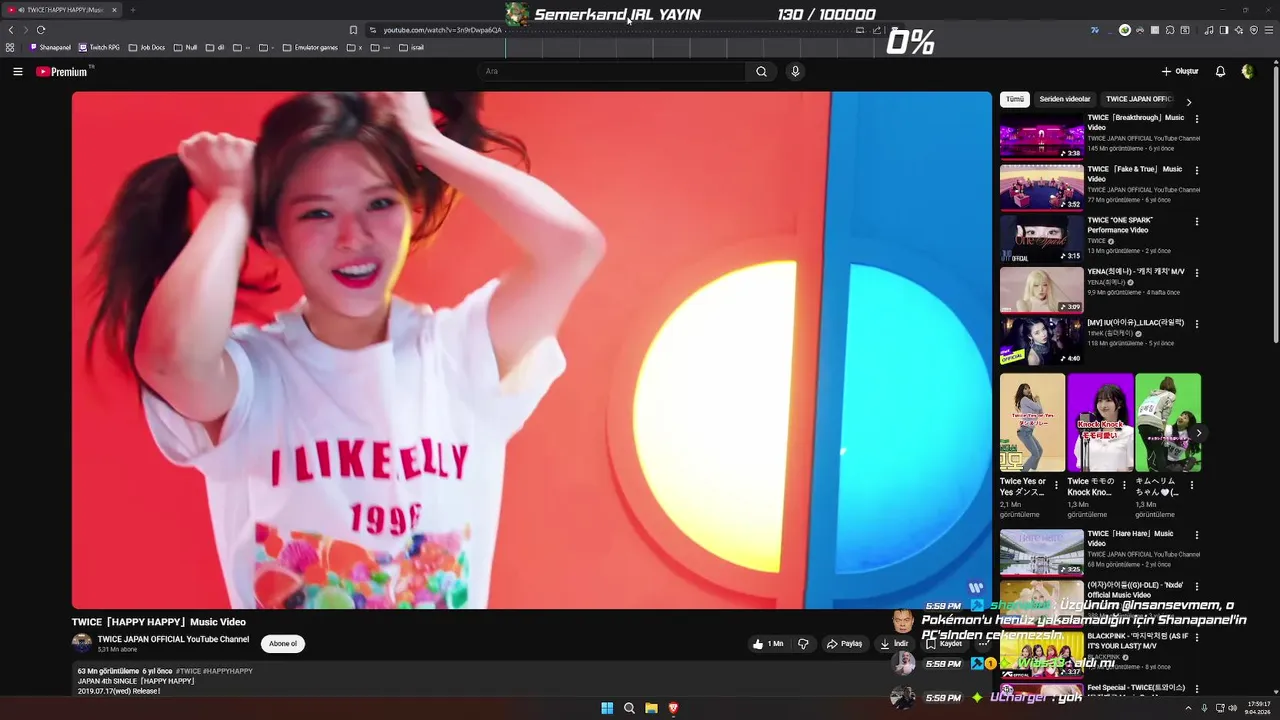Go to YouTube Premium home logo
Viewport: 1280px width, 720px height.
click(62, 72)
